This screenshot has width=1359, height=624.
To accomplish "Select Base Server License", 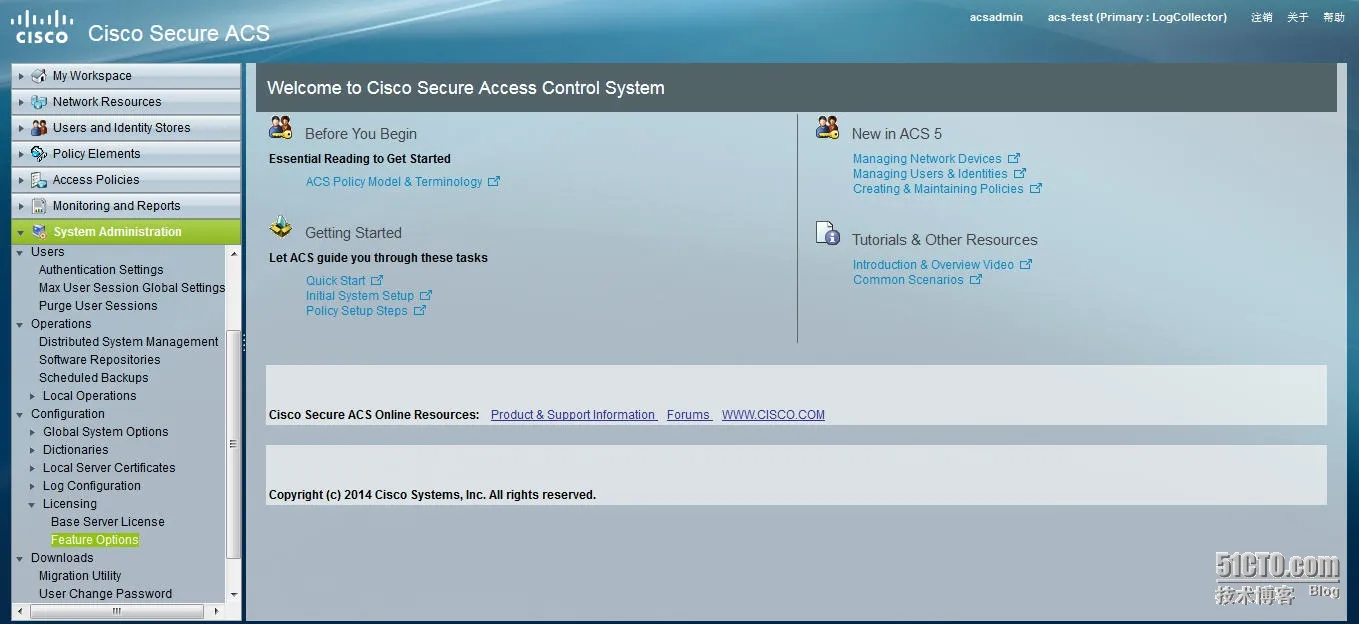I will 108,522.
